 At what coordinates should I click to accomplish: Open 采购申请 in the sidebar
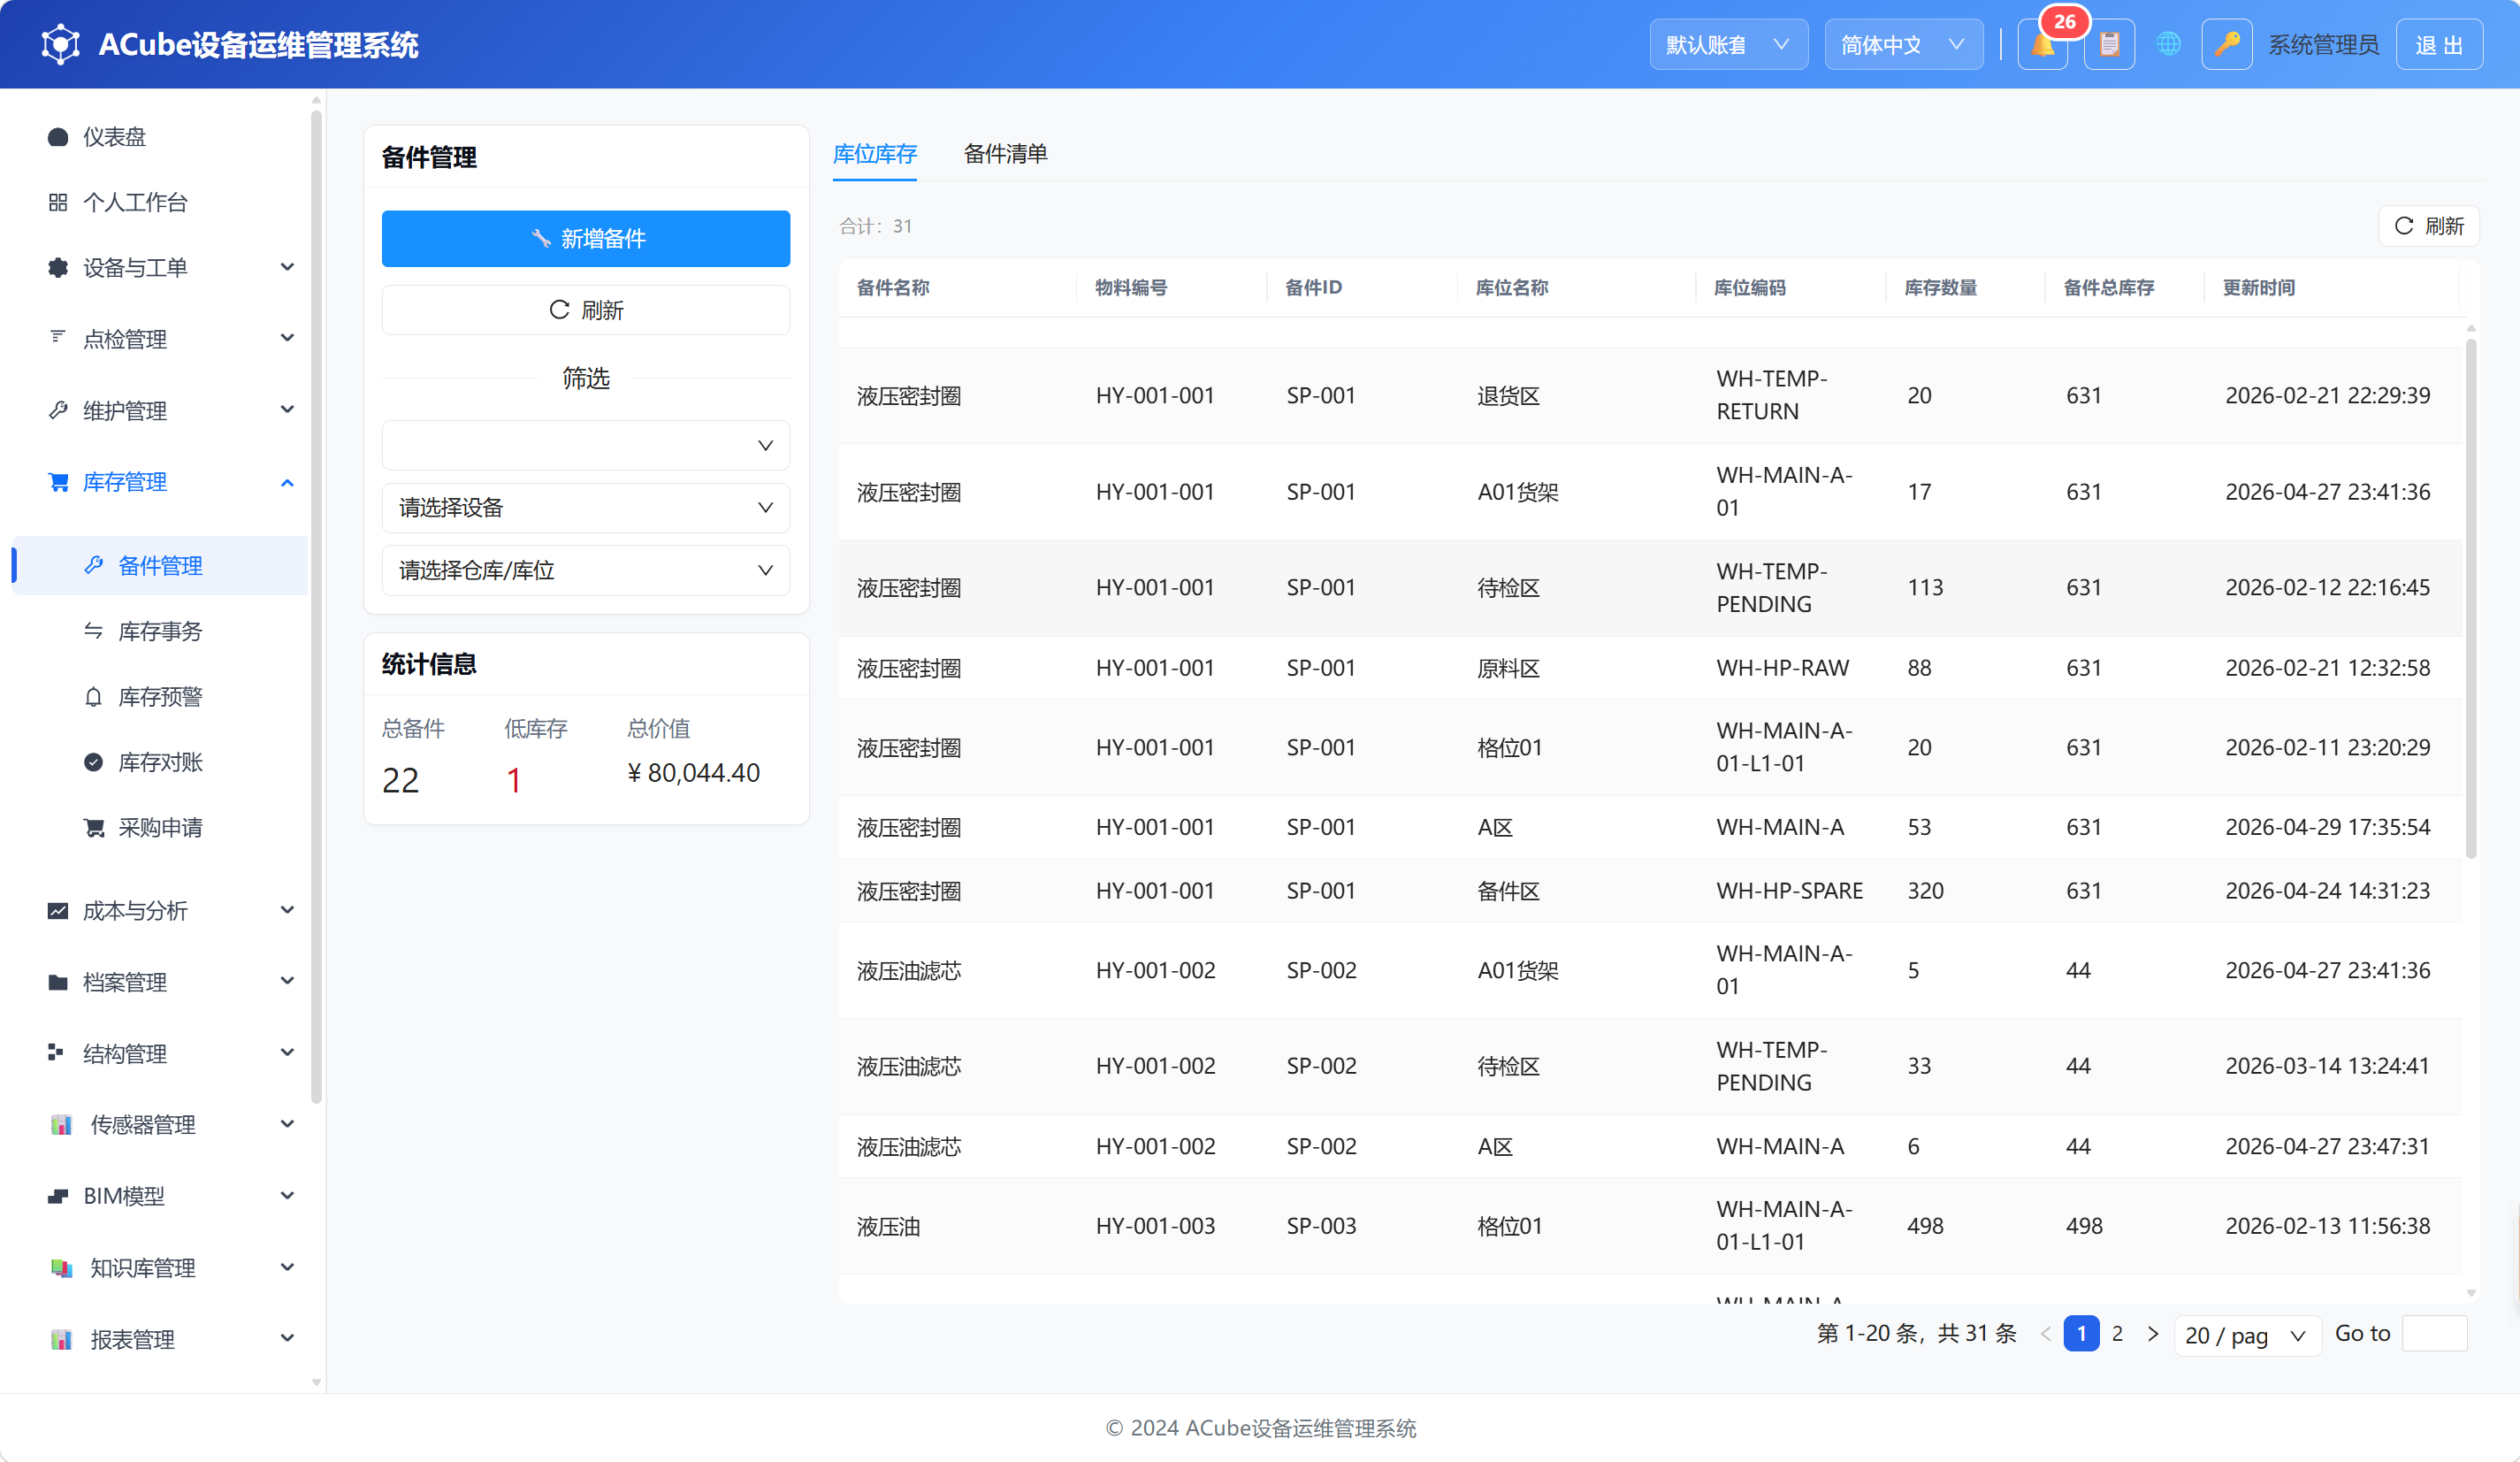(x=160, y=828)
